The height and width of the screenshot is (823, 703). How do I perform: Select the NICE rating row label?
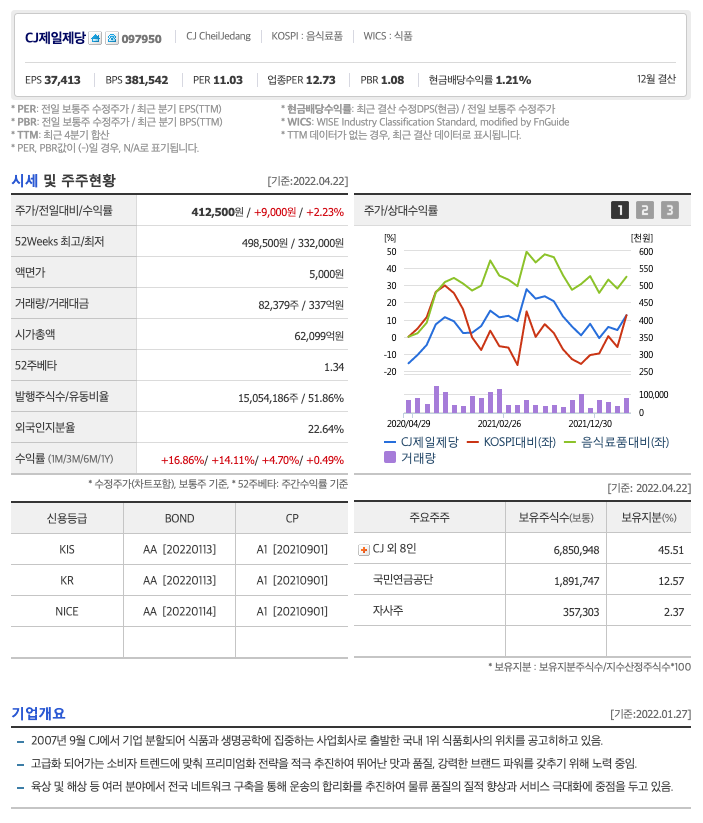coord(67,611)
